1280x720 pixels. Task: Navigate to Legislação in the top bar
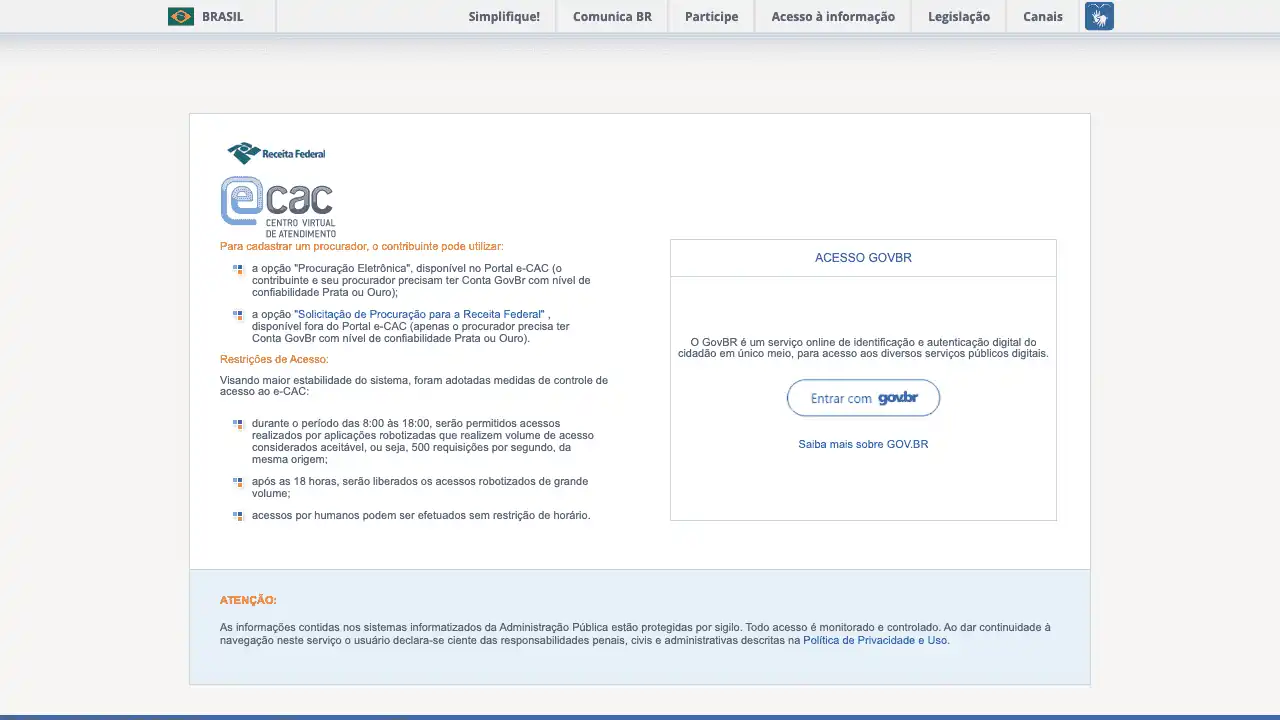click(958, 16)
